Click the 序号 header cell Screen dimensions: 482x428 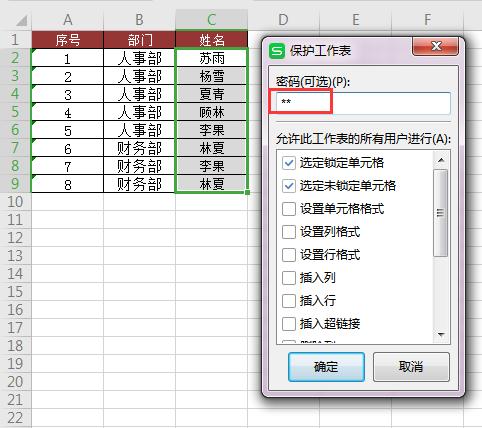pyautogui.click(x=67, y=40)
